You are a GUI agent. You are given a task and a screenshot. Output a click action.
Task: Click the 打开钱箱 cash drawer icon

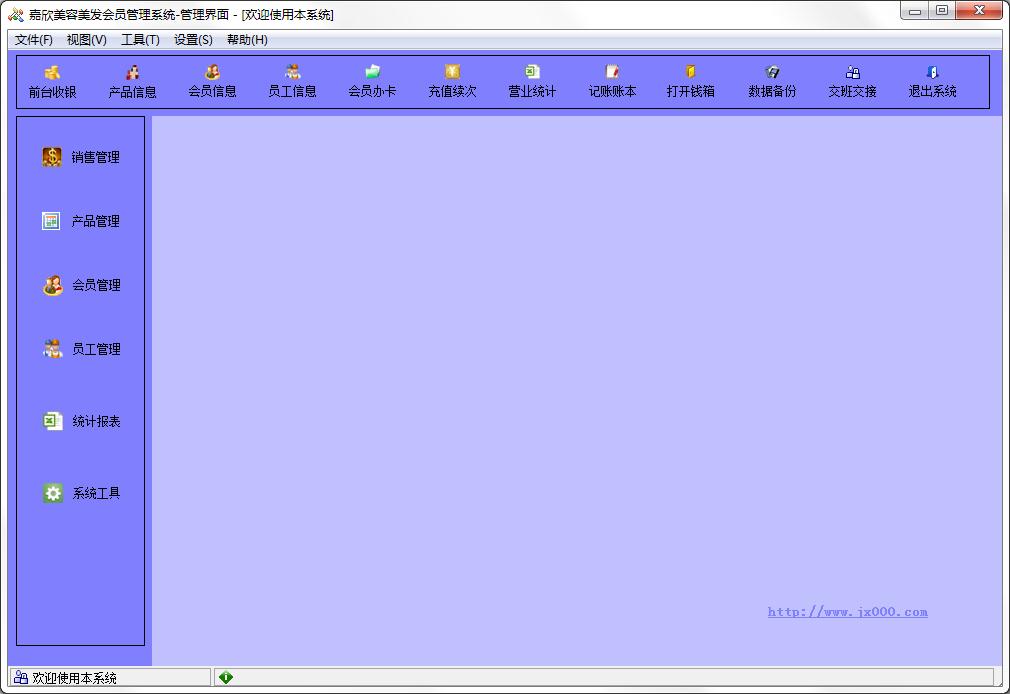click(x=691, y=72)
